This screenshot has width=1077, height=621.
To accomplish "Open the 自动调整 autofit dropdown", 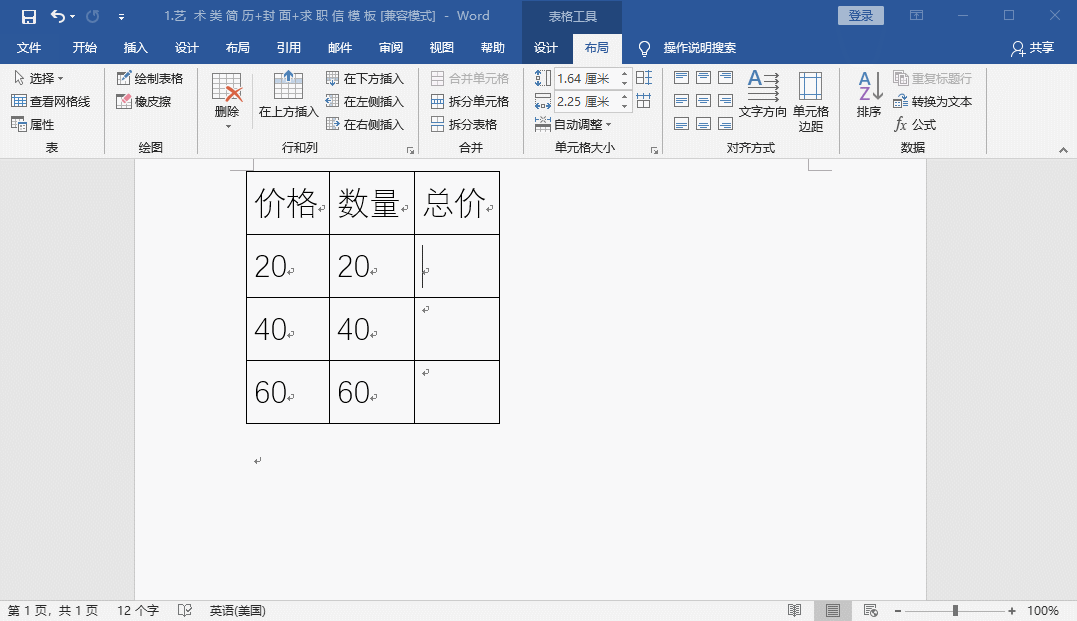I will pos(573,124).
